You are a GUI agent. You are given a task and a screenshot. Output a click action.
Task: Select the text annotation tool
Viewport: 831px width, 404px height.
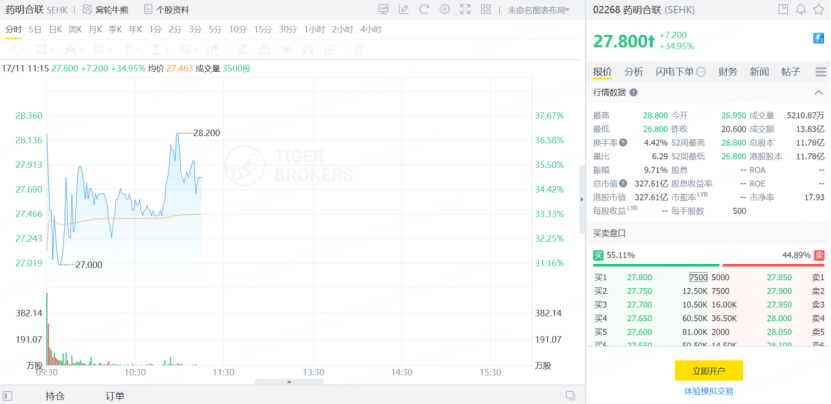pos(156,49)
